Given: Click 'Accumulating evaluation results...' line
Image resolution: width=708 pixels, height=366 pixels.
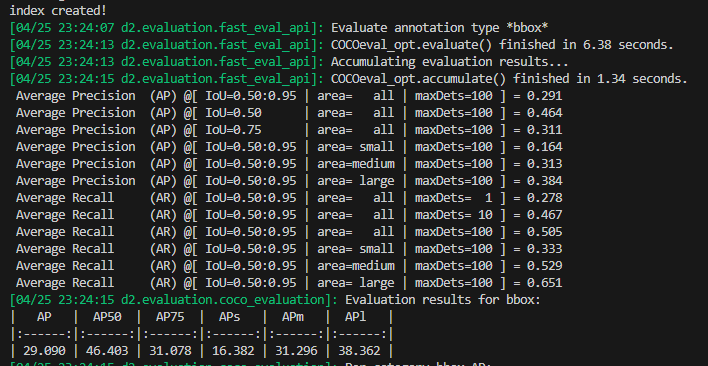Looking at the screenshot, I should tap(450, 62).
